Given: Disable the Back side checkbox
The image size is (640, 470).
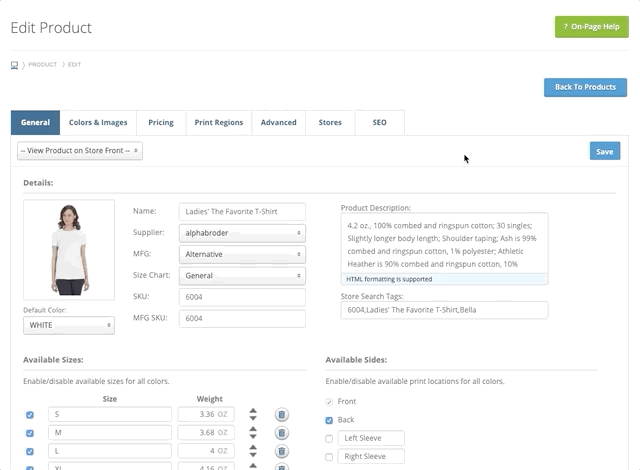Looking at the screenshot, I should [x=329, y=420].
